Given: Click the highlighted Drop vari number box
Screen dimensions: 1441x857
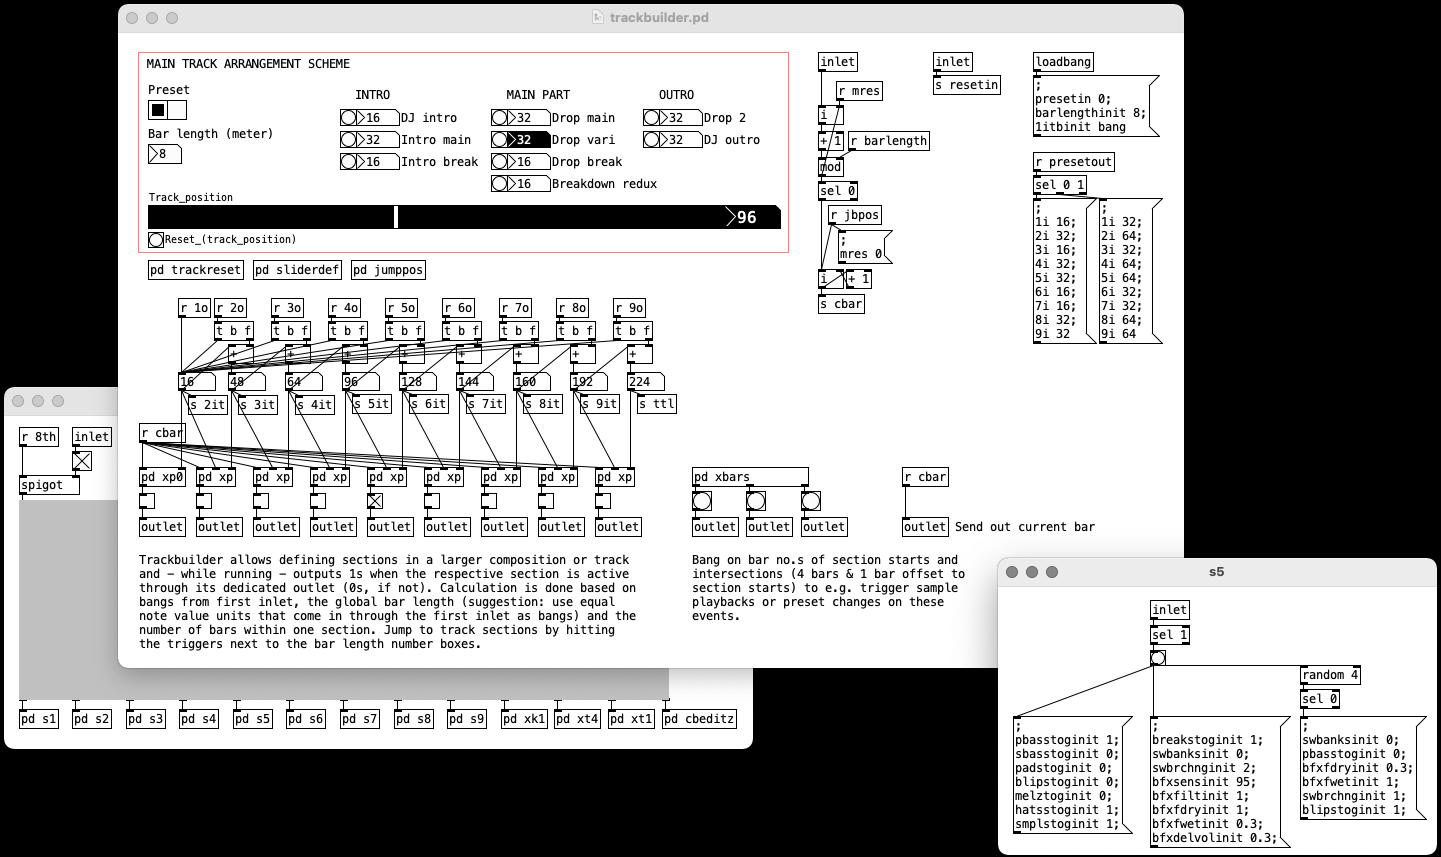Looking at the screenshot, I should tap(529, 140).
